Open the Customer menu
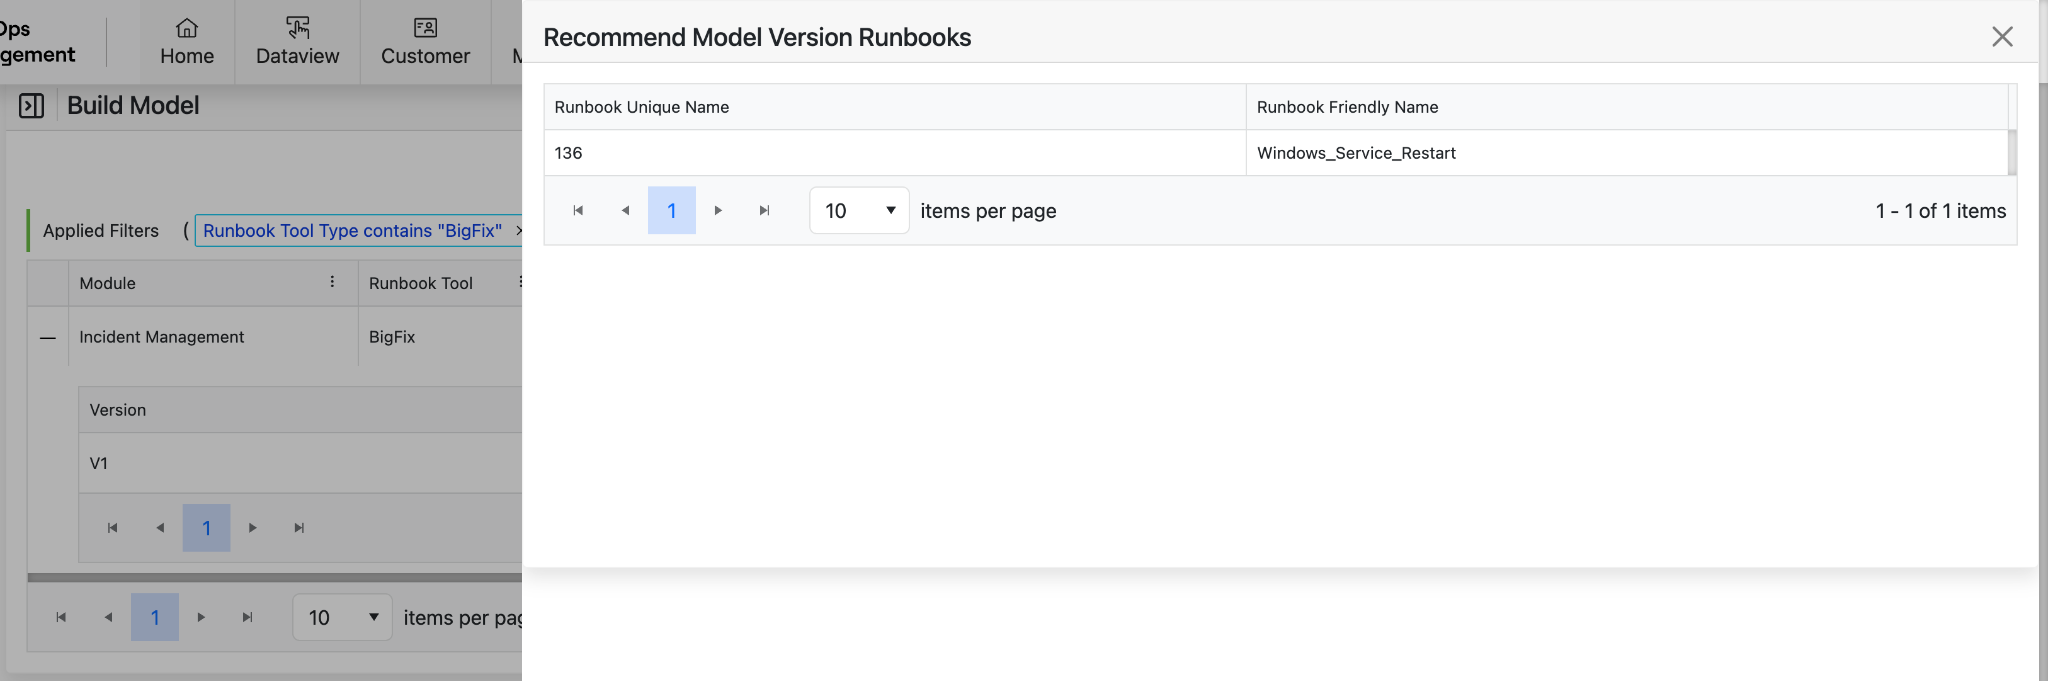The height and width of the screenshot is (681, 2048). (x=425, y=42)
